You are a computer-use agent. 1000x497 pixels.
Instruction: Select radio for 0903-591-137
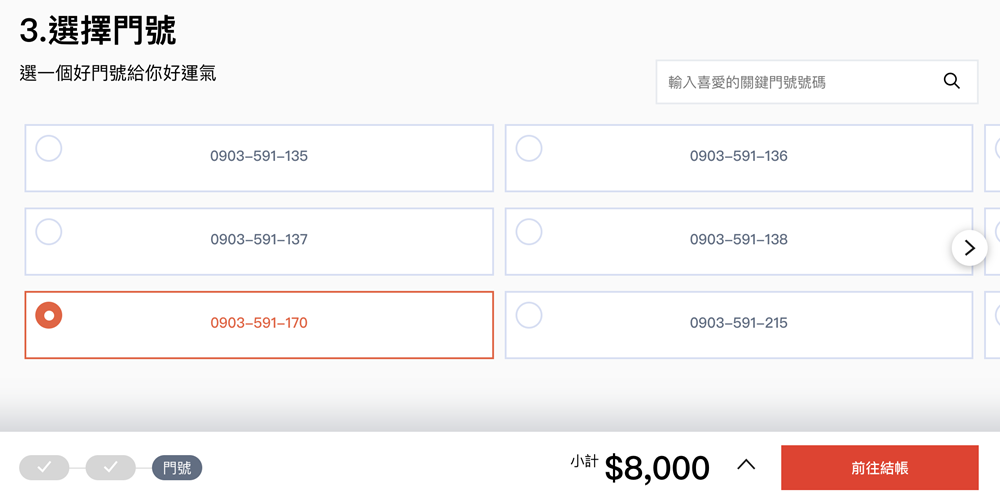coord(49,232)
